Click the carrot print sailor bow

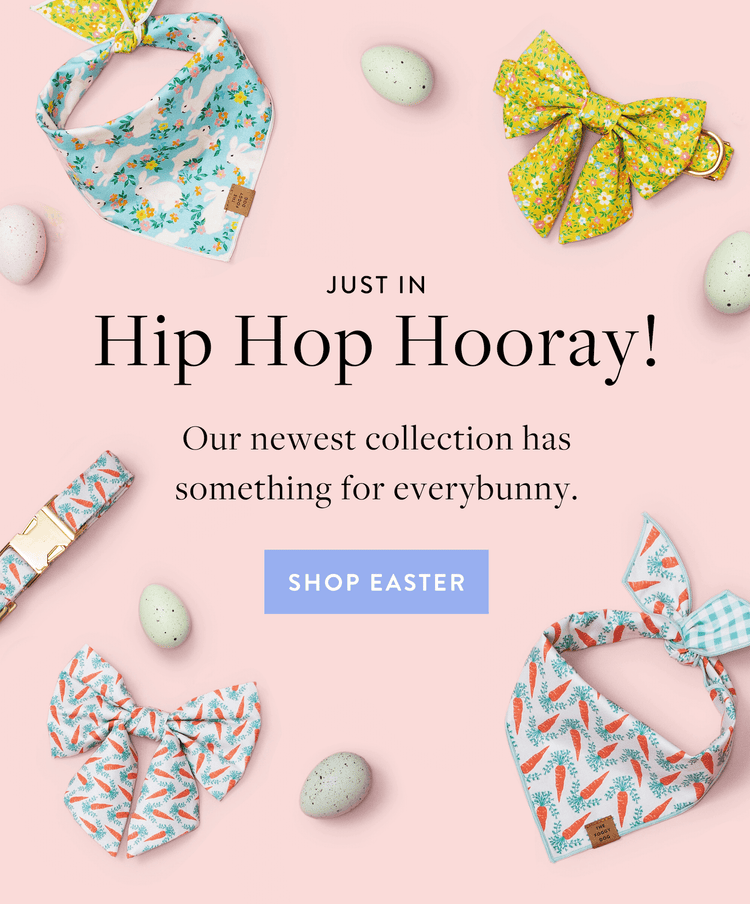click(153, 751)
